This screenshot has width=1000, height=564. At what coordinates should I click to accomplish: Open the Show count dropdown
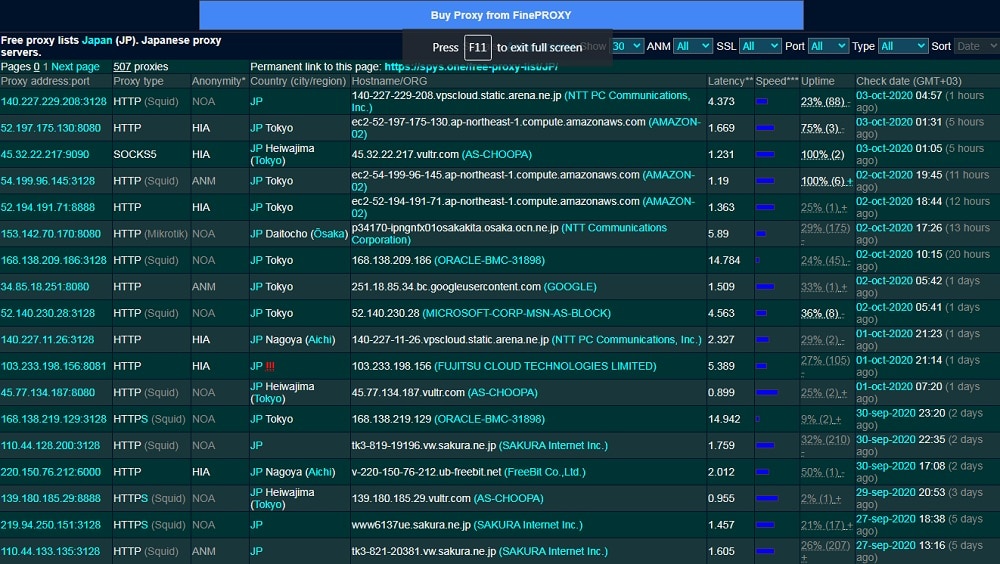click(x=626, y=46)
